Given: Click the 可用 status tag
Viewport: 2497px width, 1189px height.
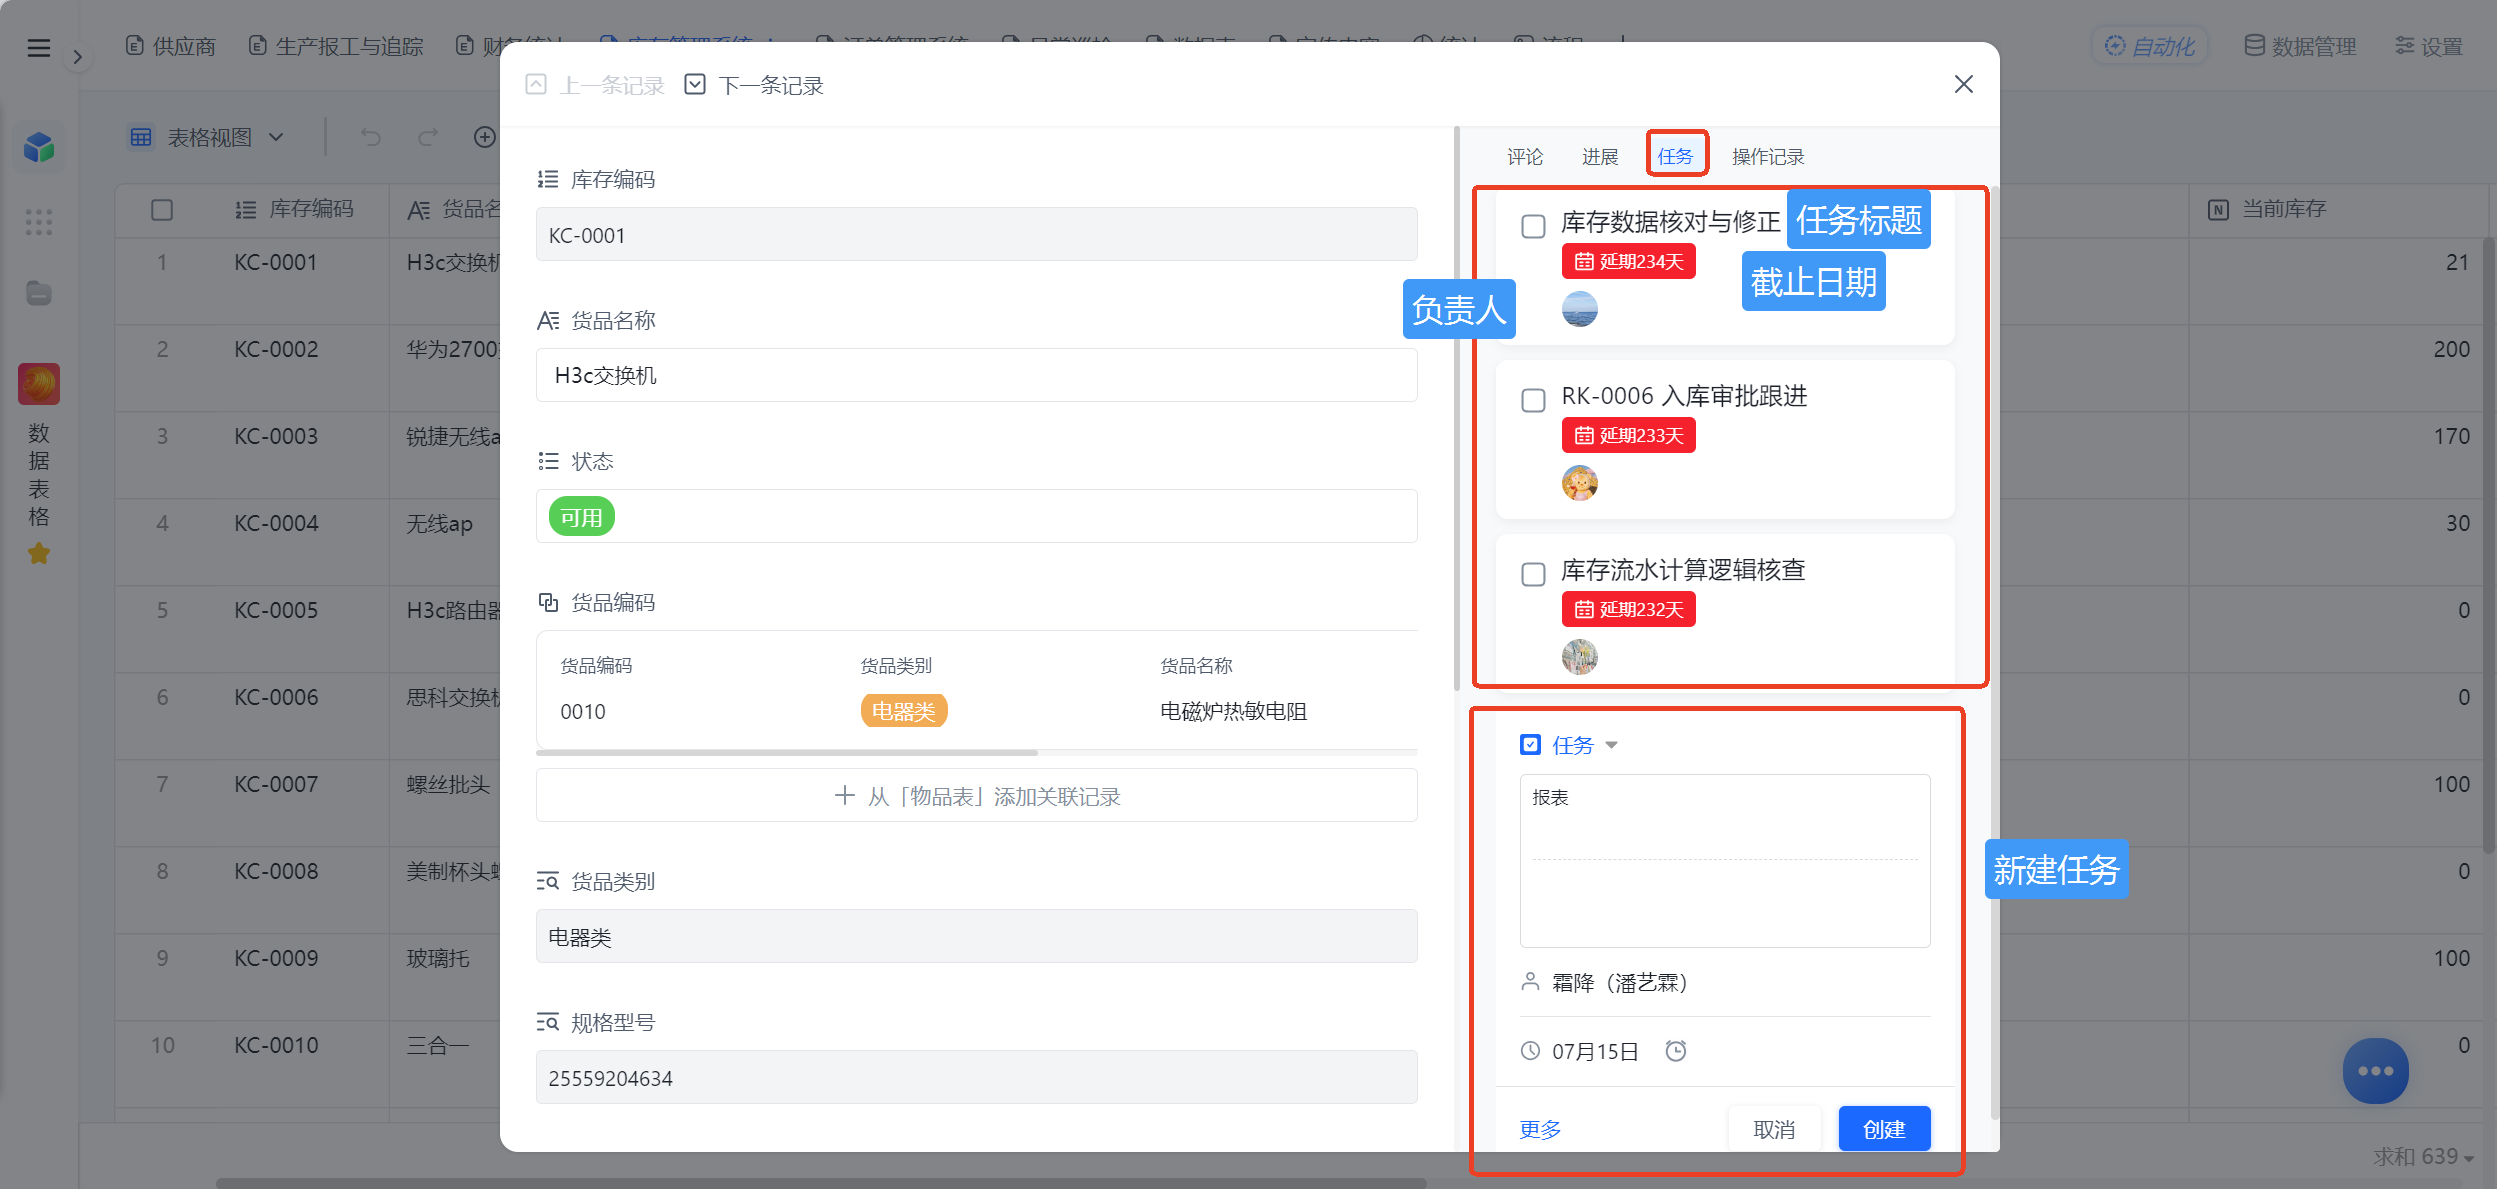Looking at the screenshot, I should pos(581,517).
